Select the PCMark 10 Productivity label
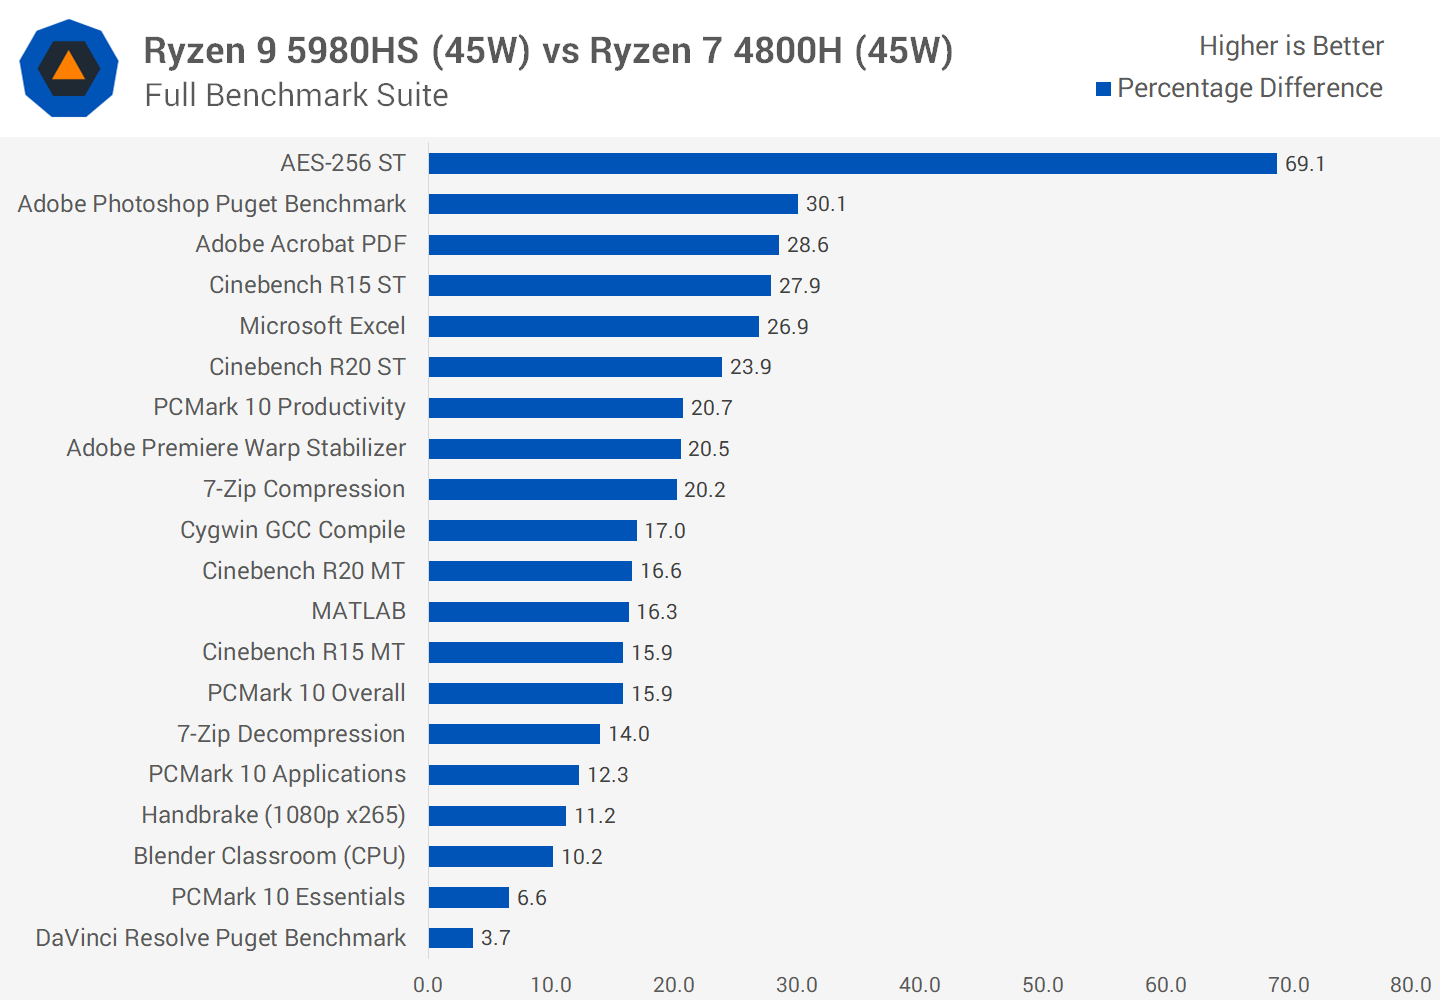The image size is (1440, 1000). [x=279, y=407]
